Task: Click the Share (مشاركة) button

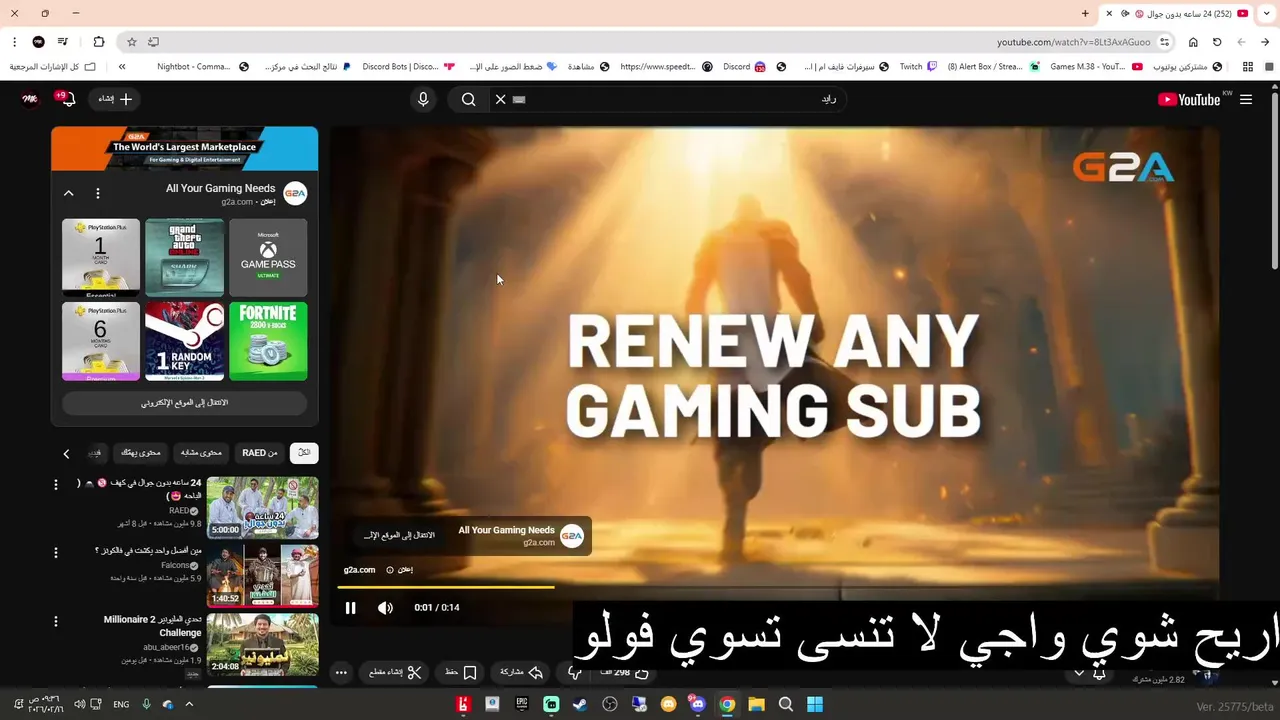Action: tap(521, 672)
